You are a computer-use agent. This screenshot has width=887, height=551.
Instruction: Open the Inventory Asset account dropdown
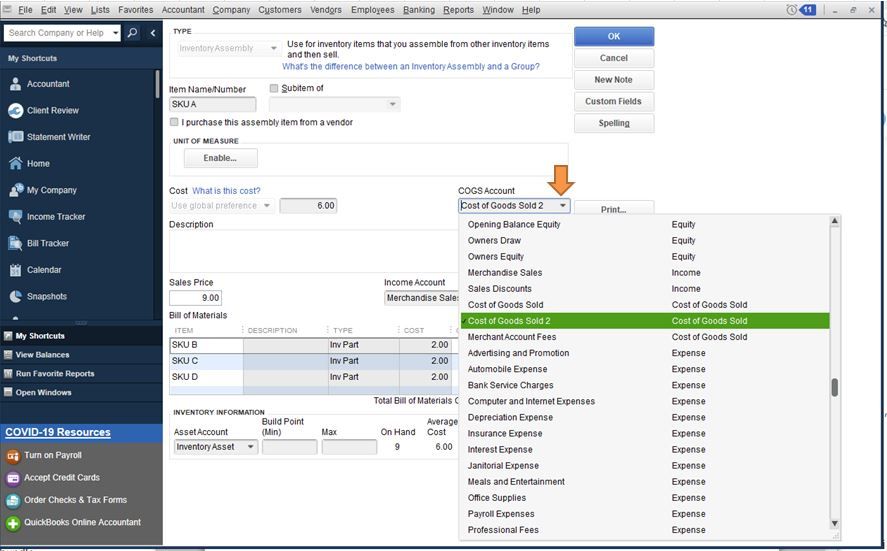coord(216,447)
